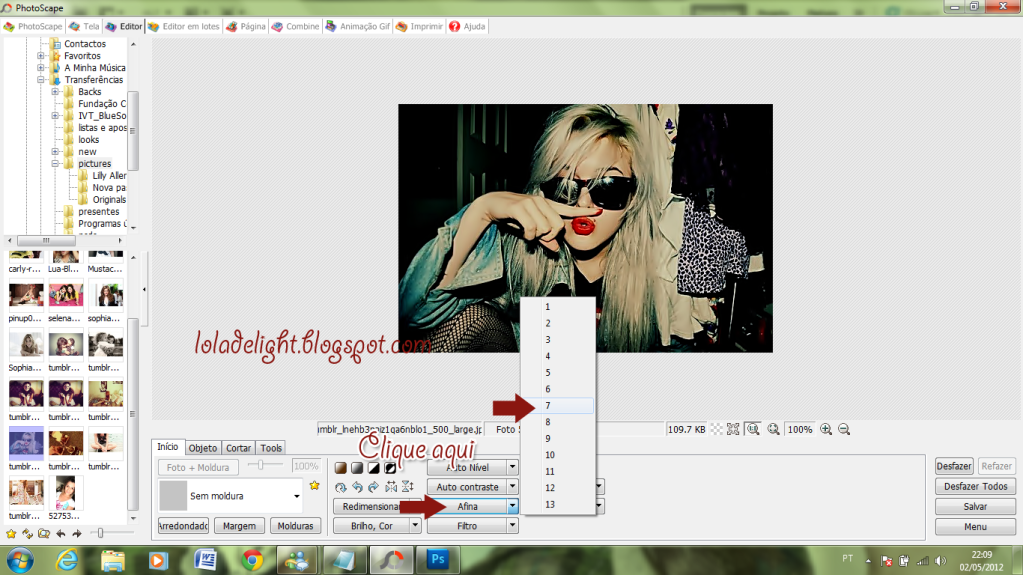The width and height of the screenshot is (1023, 575).
Task: Click the volume icon in system tray
Action: coord(940,561)
